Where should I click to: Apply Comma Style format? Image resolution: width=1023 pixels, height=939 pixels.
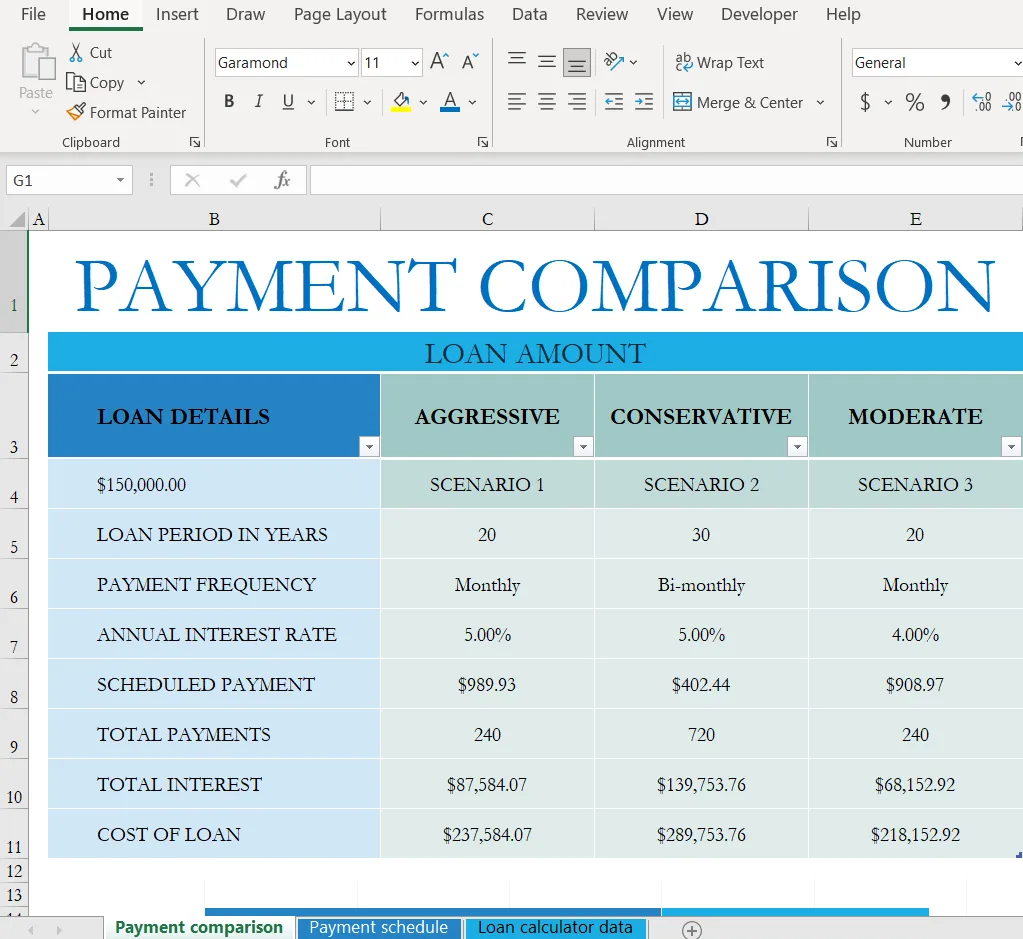pyautogui.click(x=945, y=102)
